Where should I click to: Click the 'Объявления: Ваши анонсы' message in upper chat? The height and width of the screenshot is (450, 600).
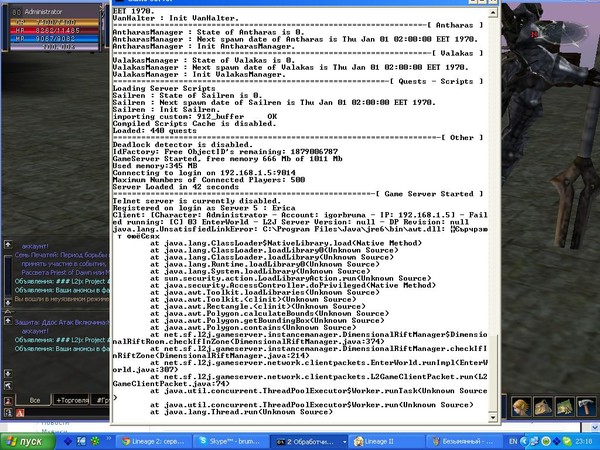pos(62,290)
